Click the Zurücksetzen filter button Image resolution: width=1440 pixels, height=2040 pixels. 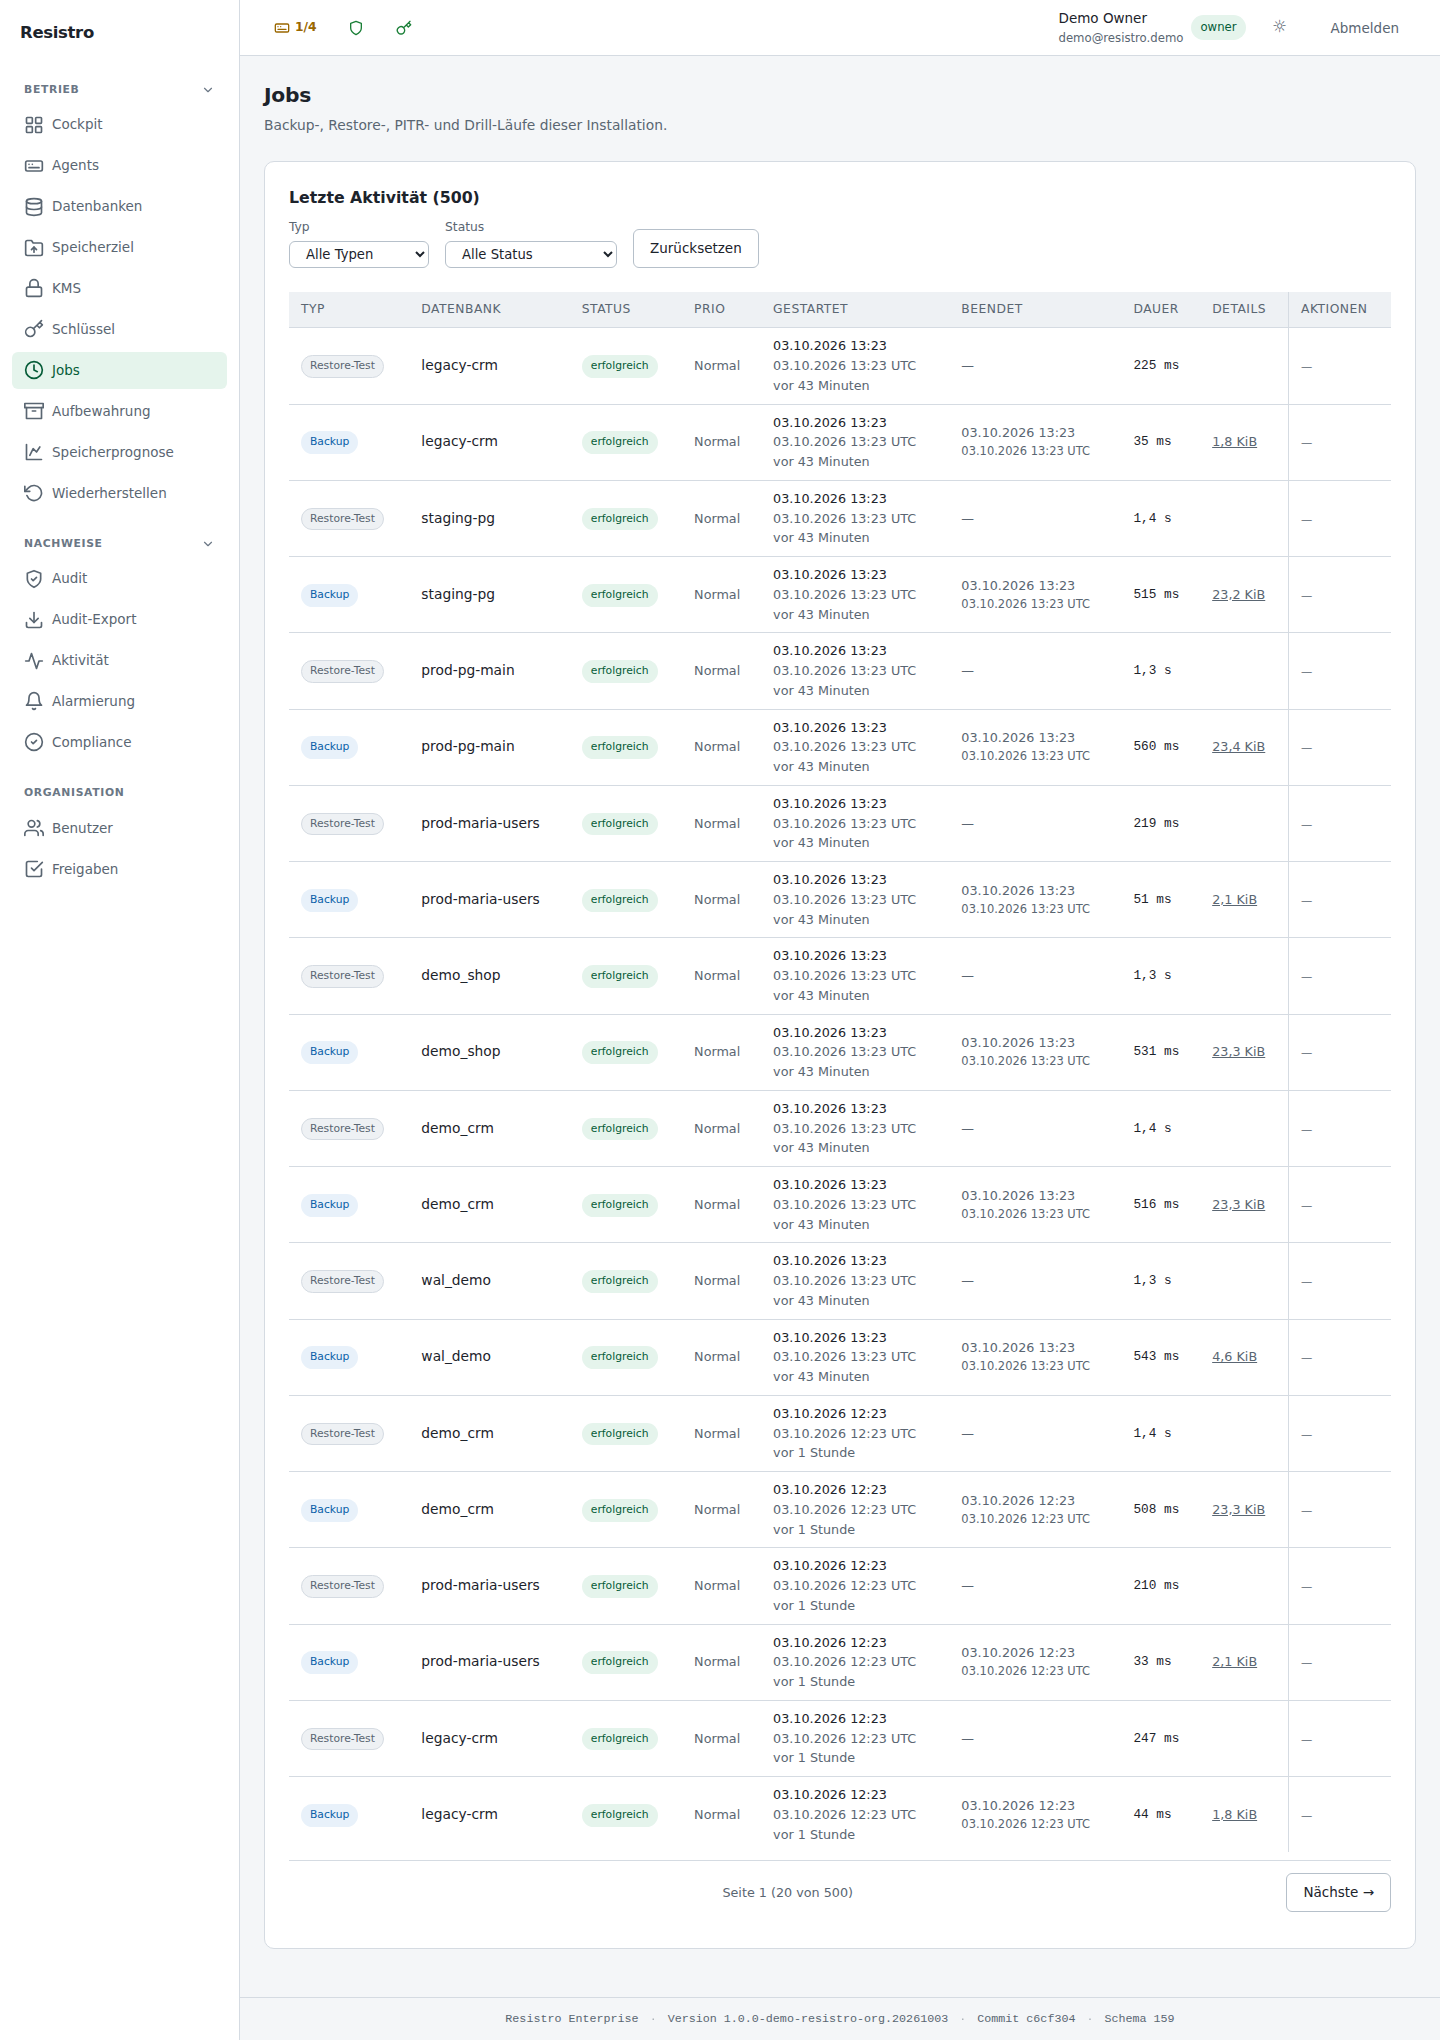tap(696, 249)
